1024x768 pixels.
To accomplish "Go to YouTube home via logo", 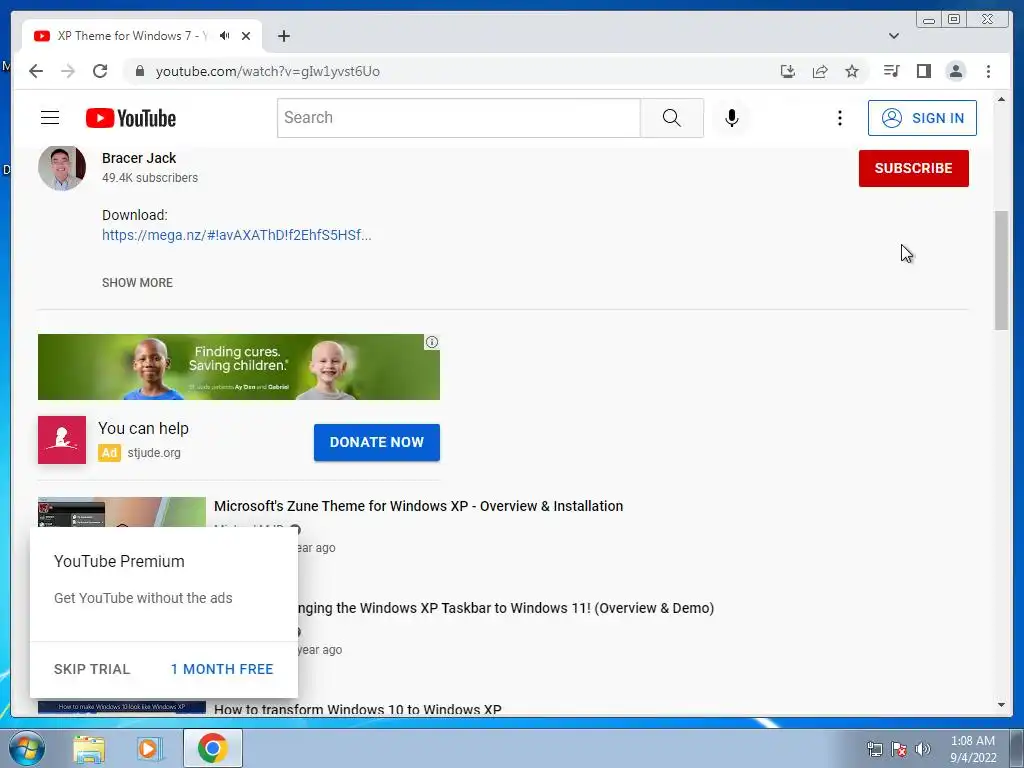I will click(131, 118).
